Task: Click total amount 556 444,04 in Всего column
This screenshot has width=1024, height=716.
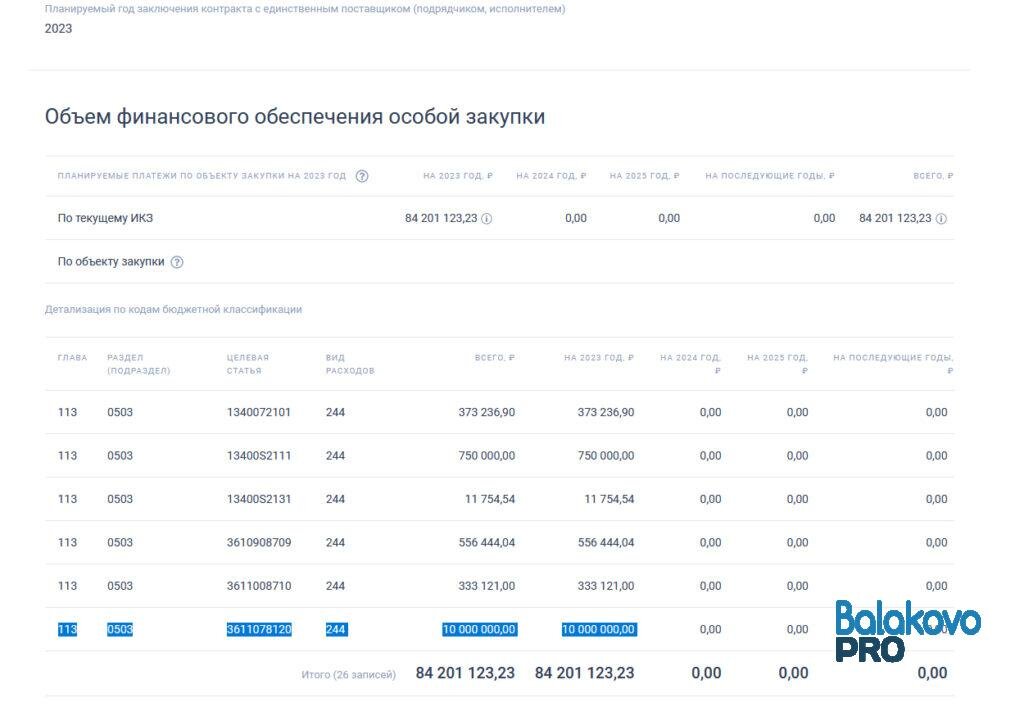Action: 487,542
